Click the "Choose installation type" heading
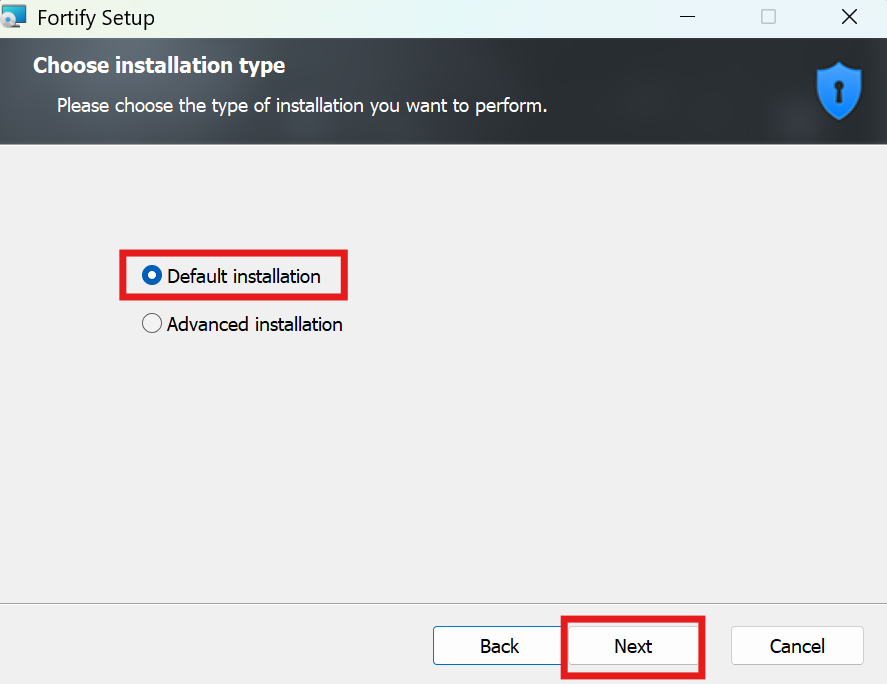This screenshot has height=684, width=887. pos(159,66)
